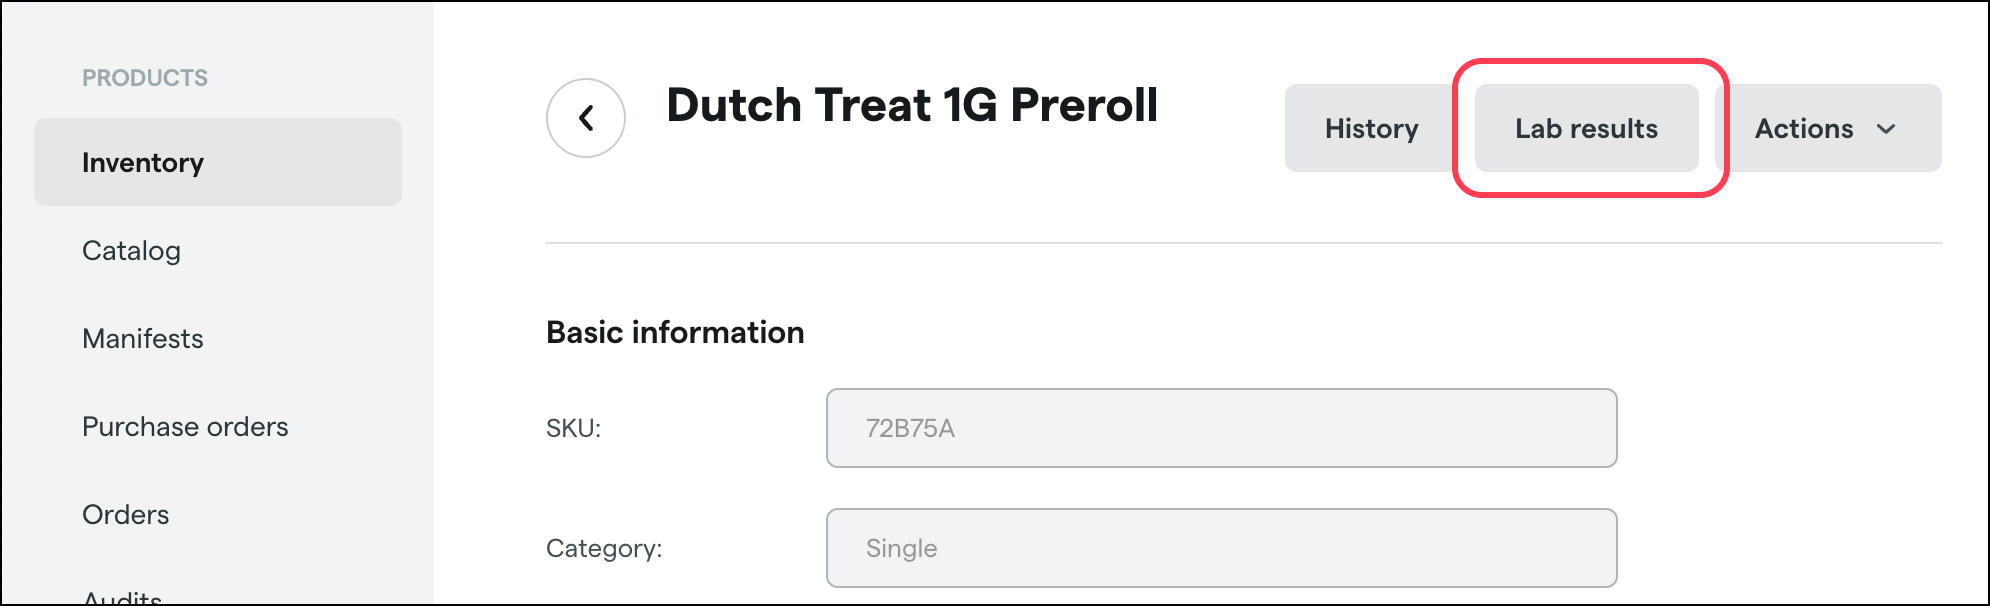Image resolution: width=1990 pixels, height=606 pixels.
Task: Open the Lab results for Dutch Treat 1G Preroll
Action: point(1584,128)
